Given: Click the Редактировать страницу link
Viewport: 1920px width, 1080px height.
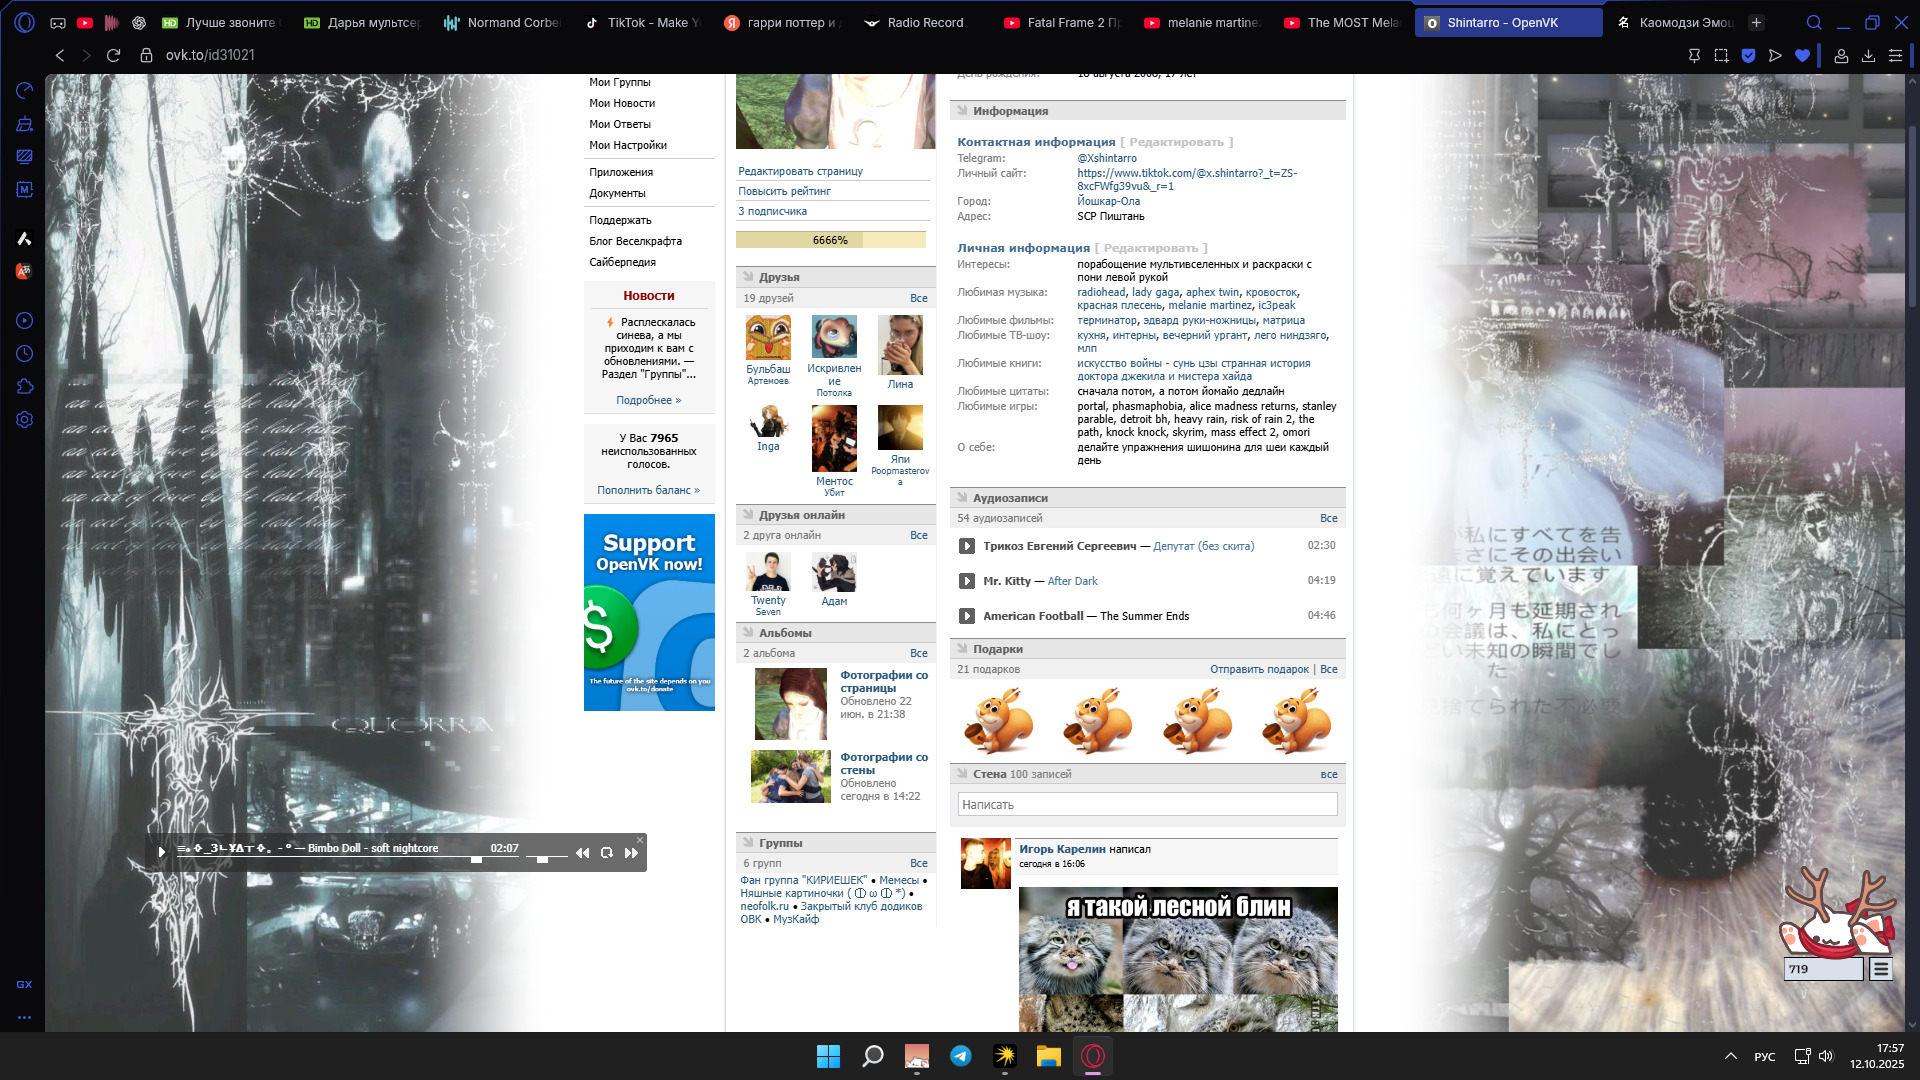Looking at the screenshot, I should click(x=800, y=171).
